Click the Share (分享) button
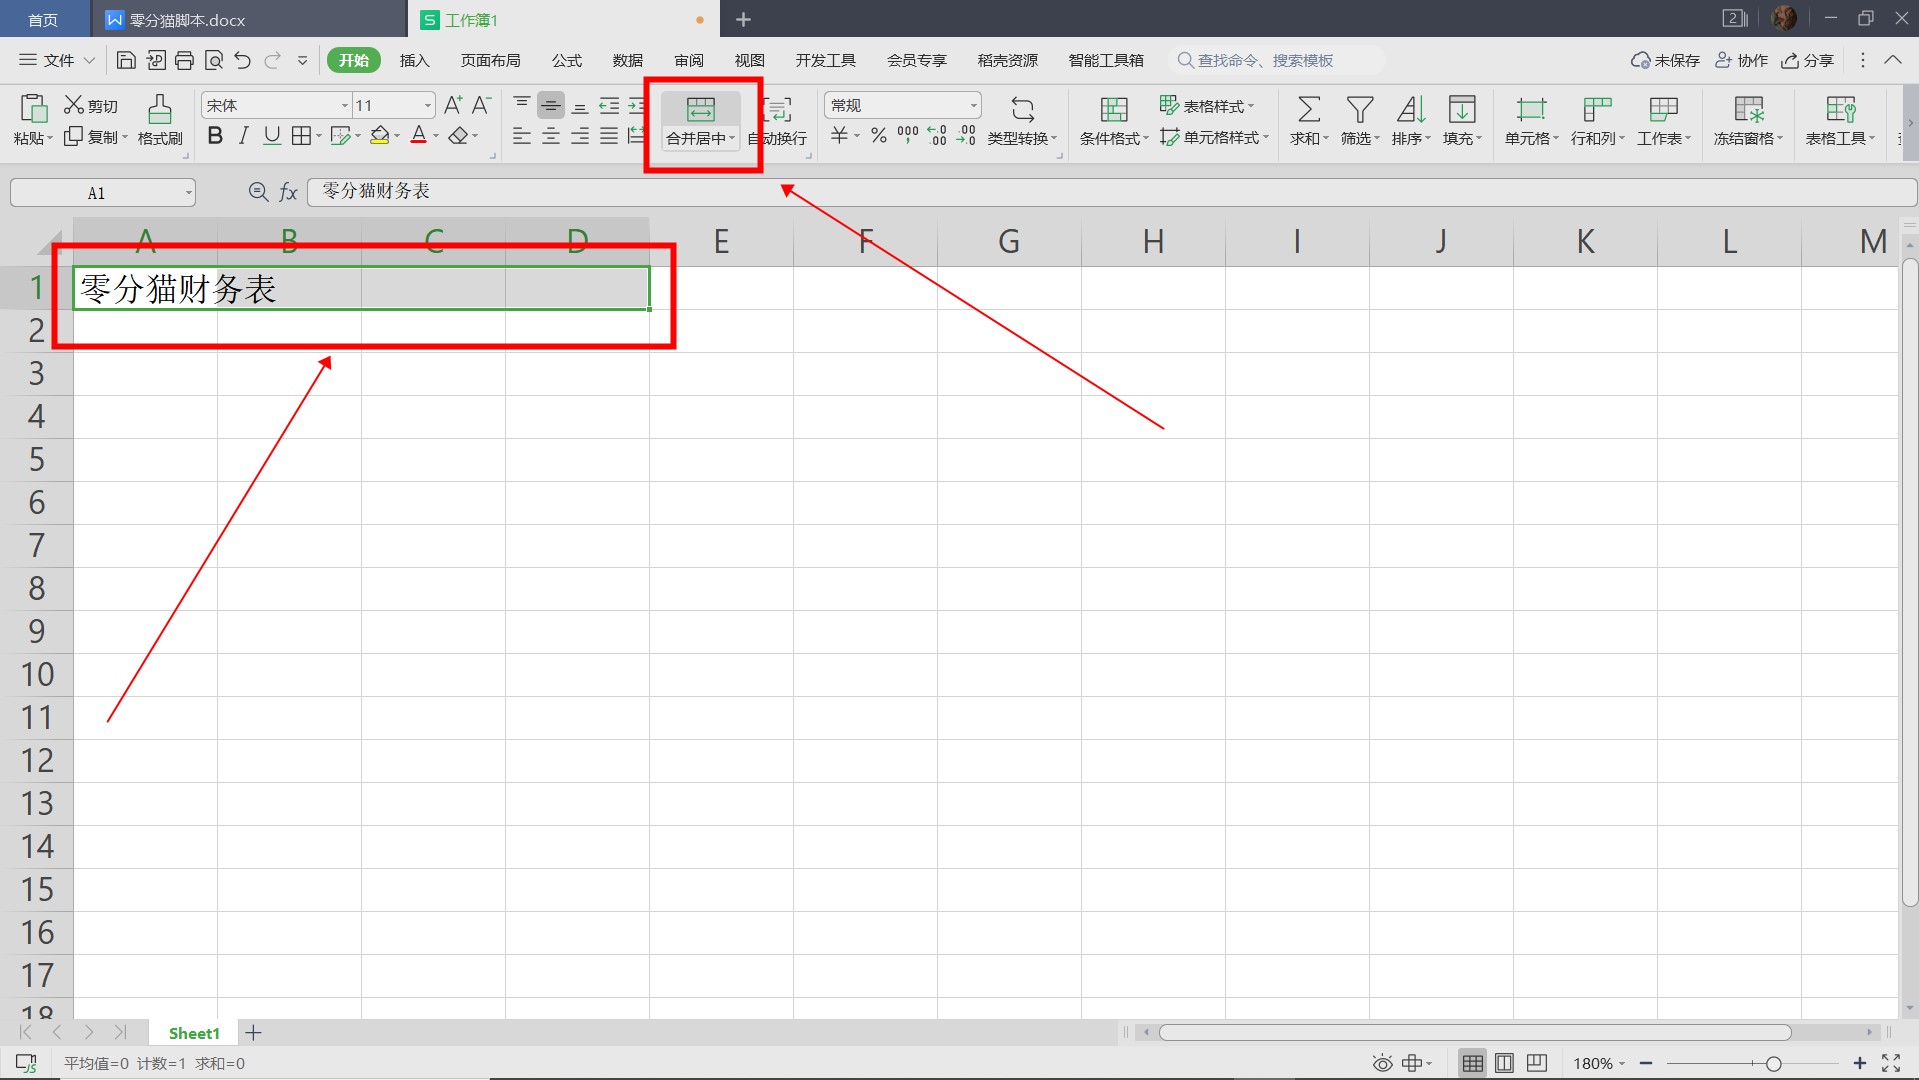 click(1807, 61)
